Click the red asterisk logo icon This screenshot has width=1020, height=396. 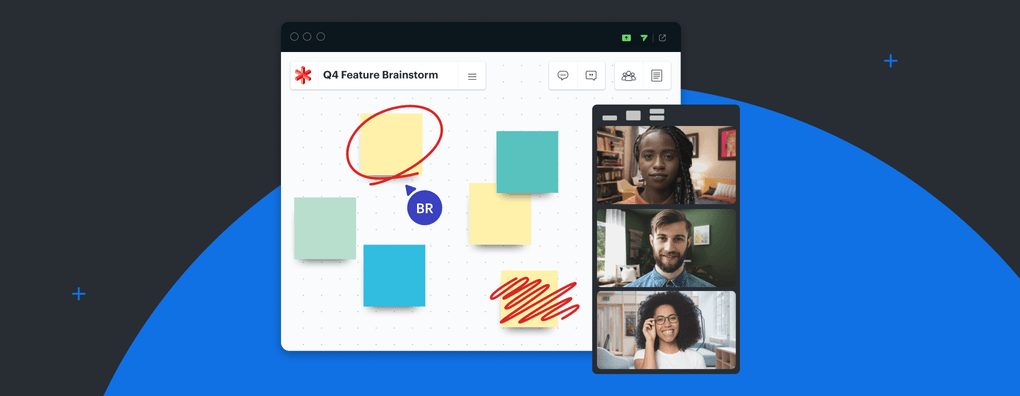point(302,75)
